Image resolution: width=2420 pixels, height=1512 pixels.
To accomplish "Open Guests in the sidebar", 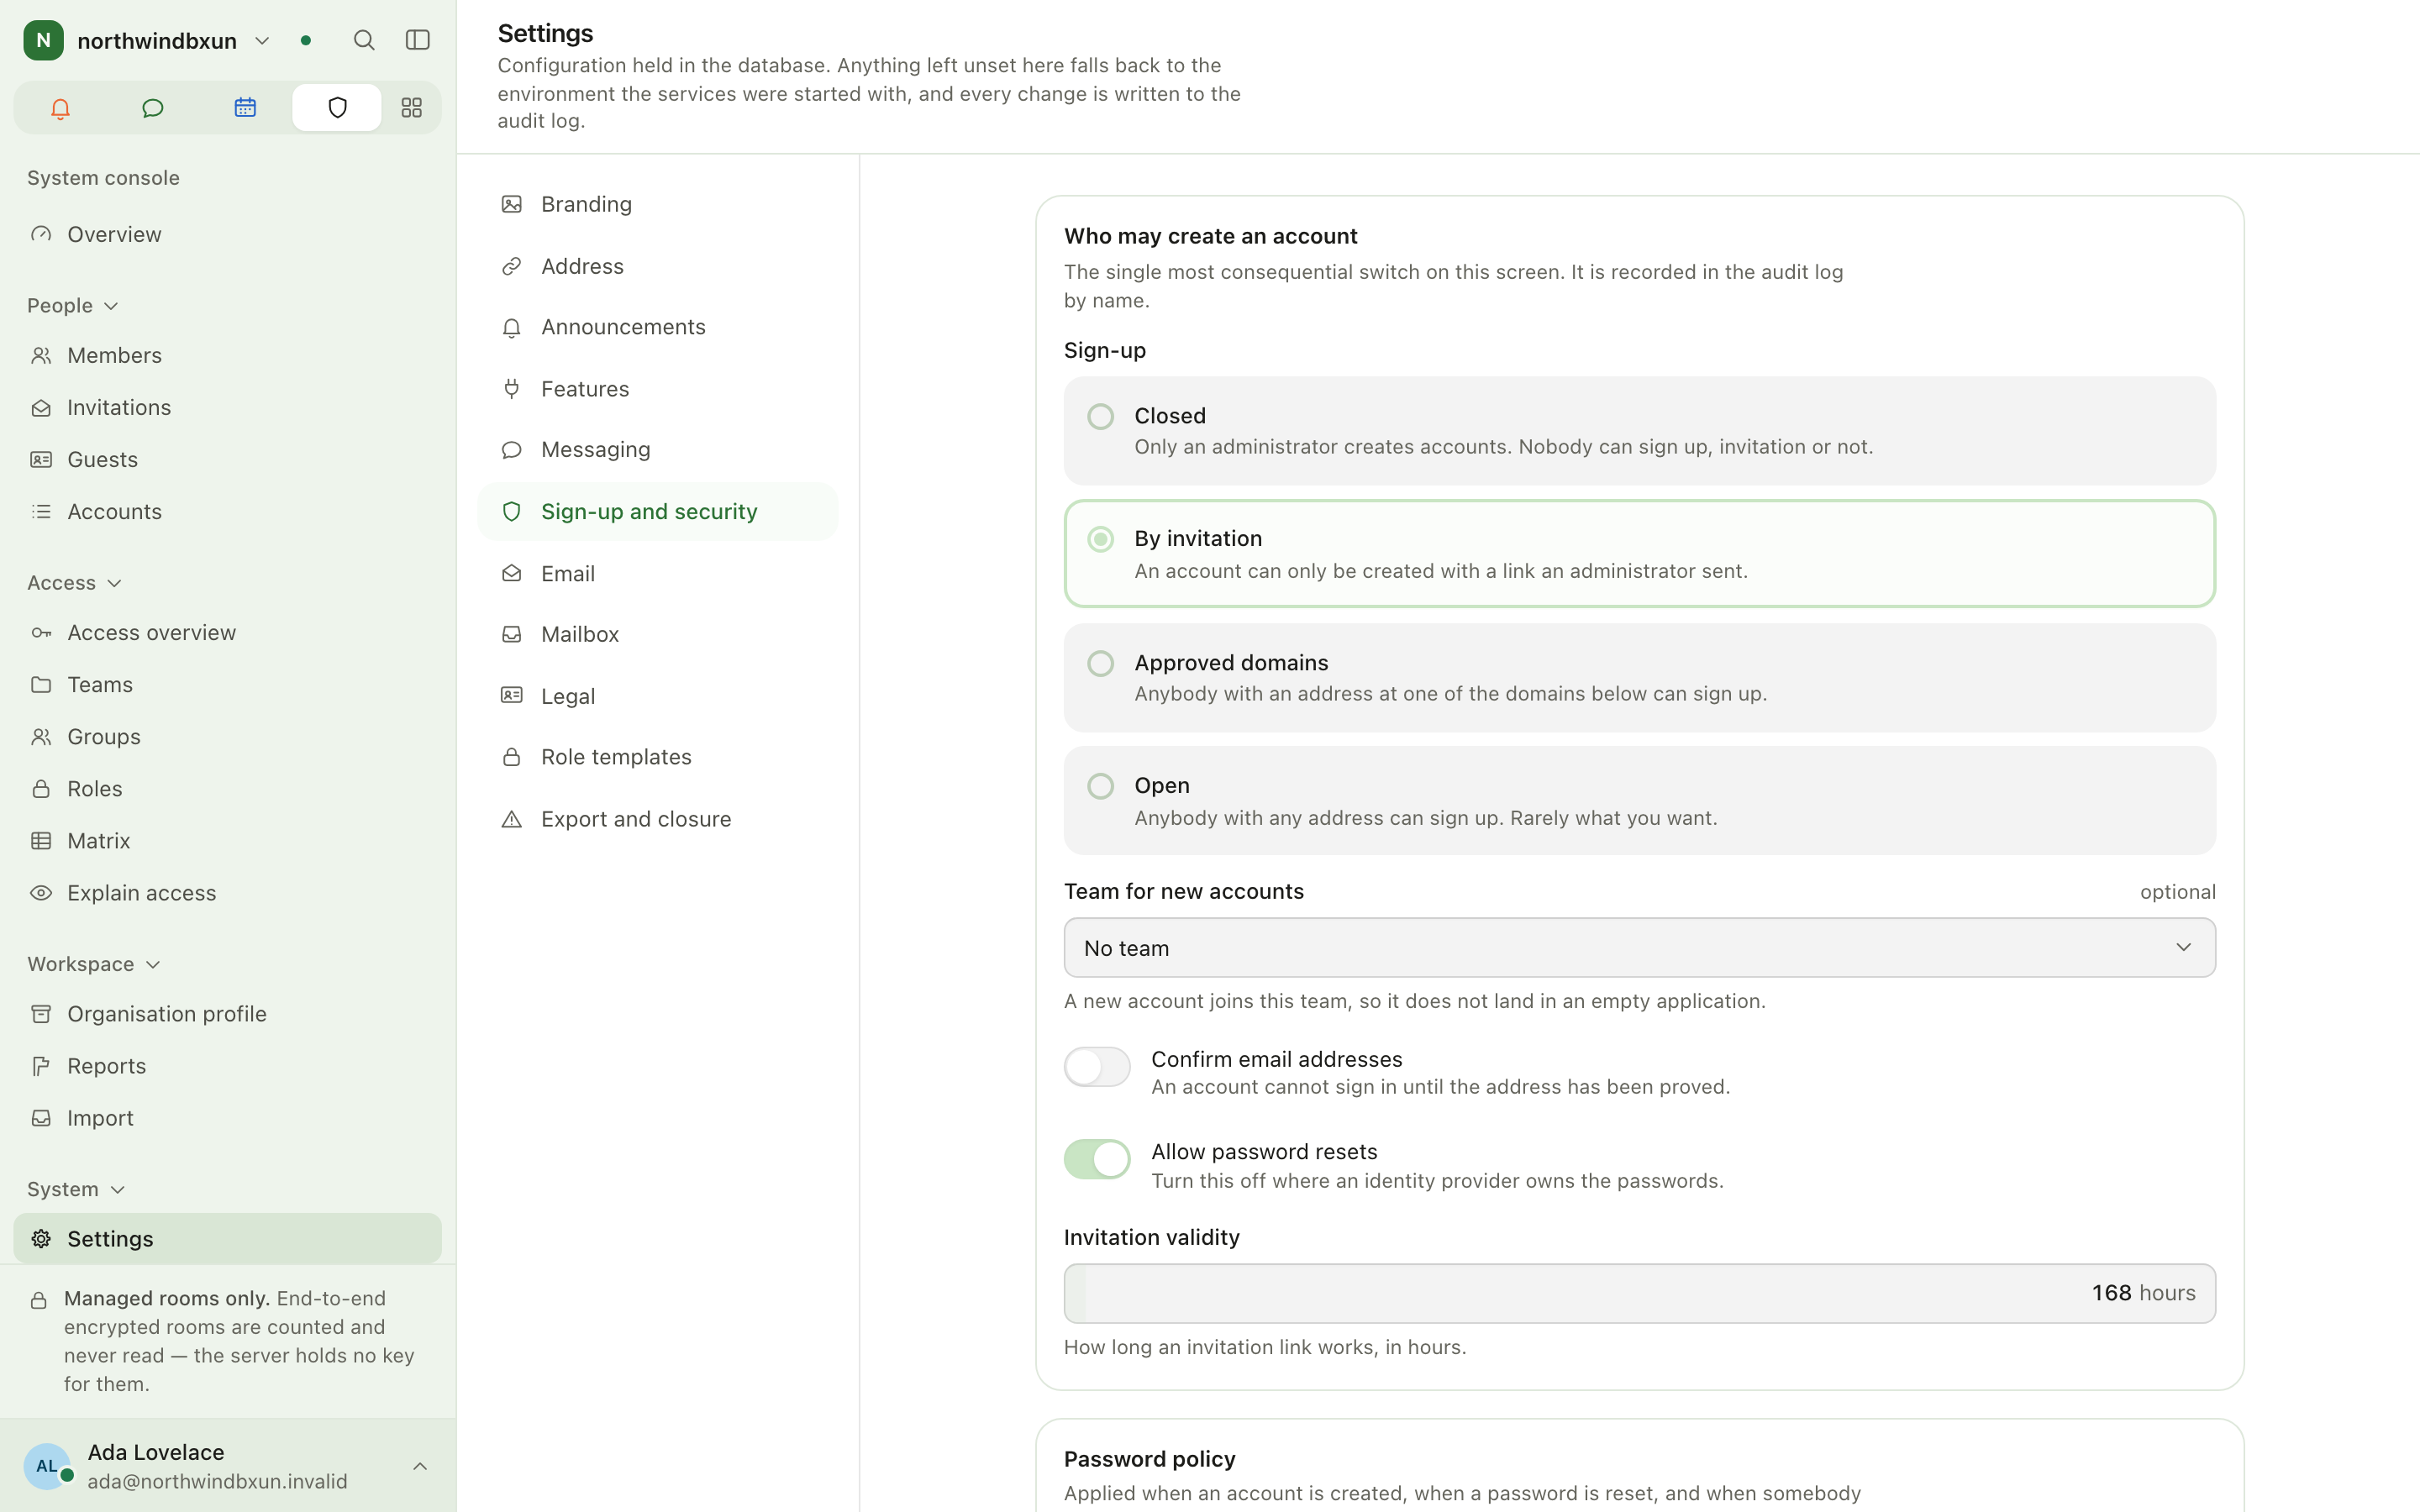I will point(227,459).
